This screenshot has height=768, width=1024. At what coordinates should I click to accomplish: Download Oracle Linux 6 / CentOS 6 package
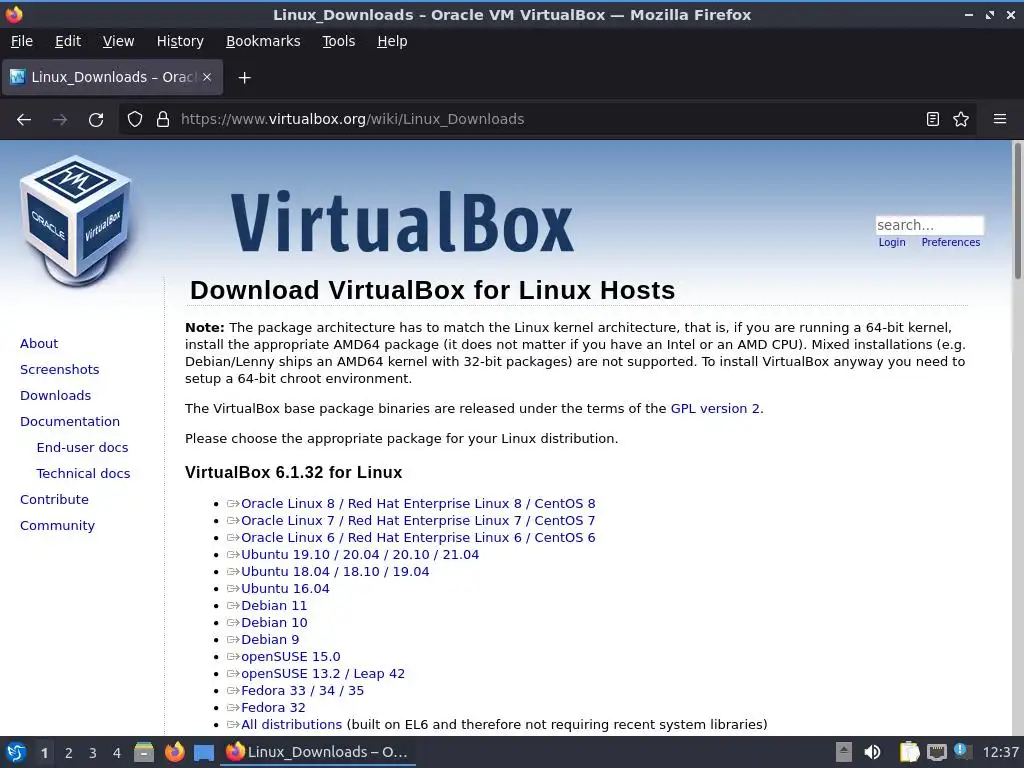pos(418,537)
